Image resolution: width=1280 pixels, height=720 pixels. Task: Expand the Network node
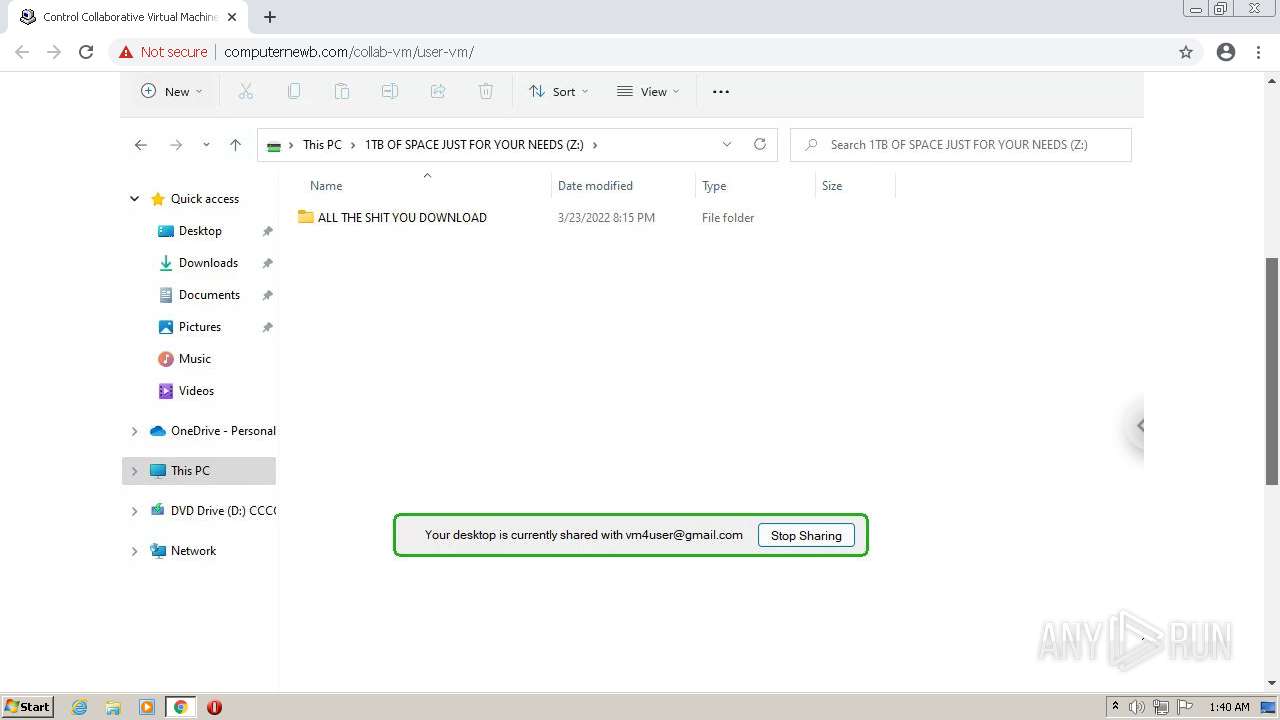(x=135, y=551)
